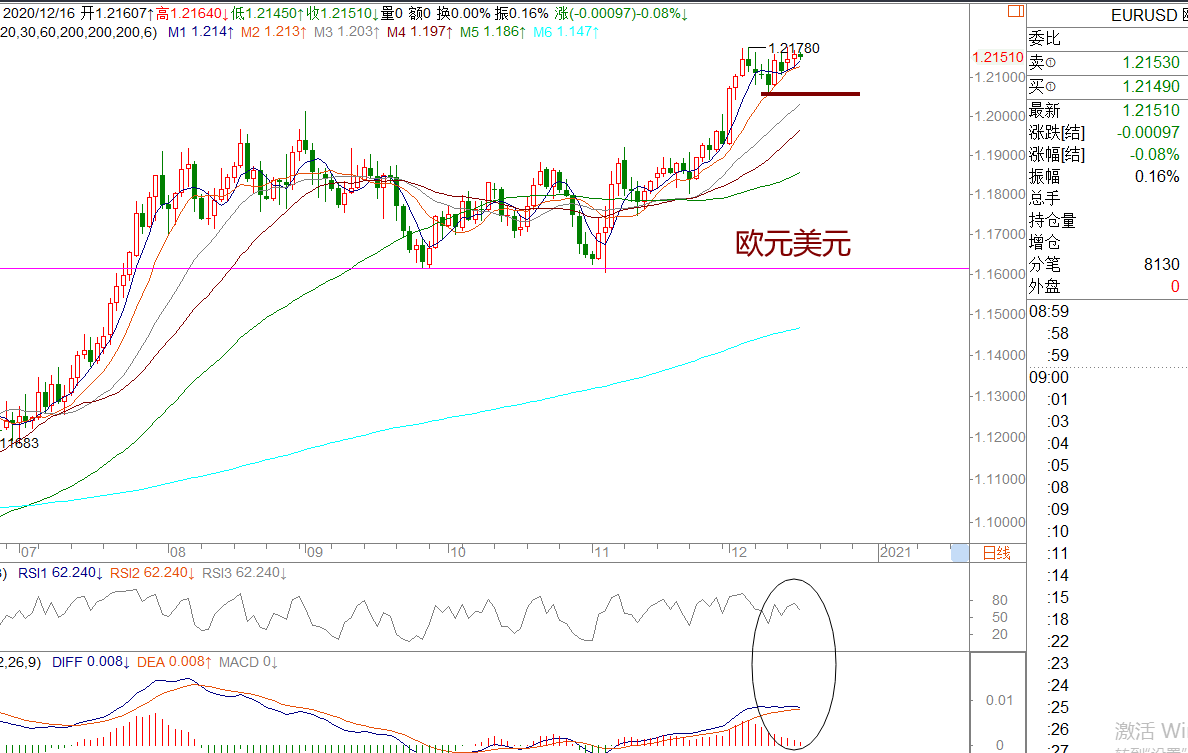The image size is (1188, 753).
Task: Click the 涨幅[结] value -0.08%
Action: [x=1155, y=155]
